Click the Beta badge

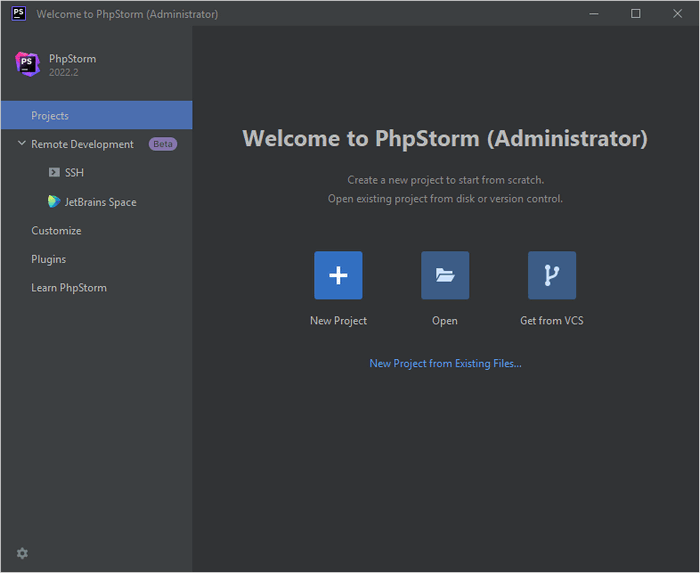[163, 144]
